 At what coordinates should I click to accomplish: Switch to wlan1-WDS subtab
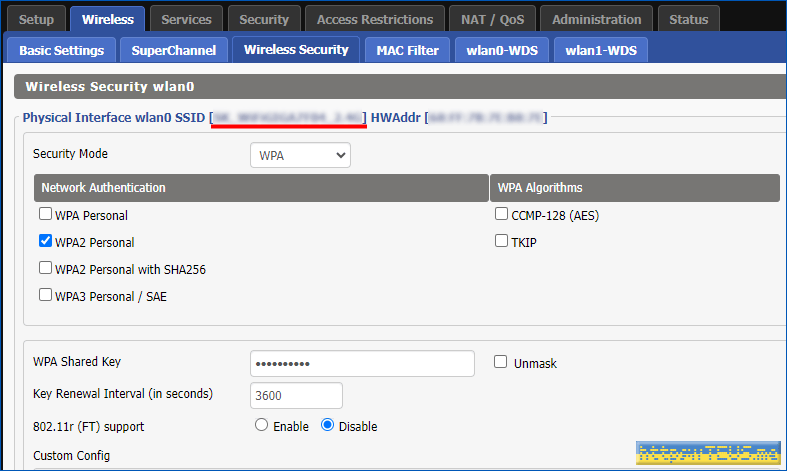[600, 50]
